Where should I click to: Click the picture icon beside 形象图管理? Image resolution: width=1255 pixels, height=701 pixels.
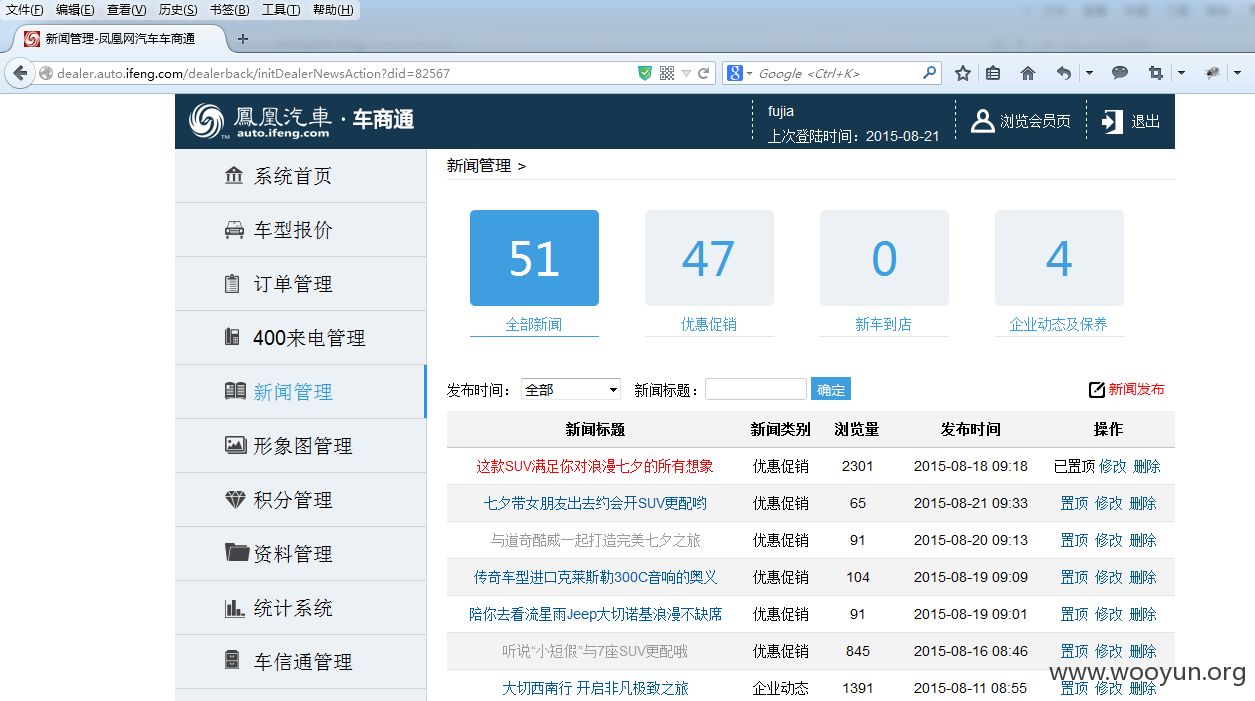click(x=235, y=445)
